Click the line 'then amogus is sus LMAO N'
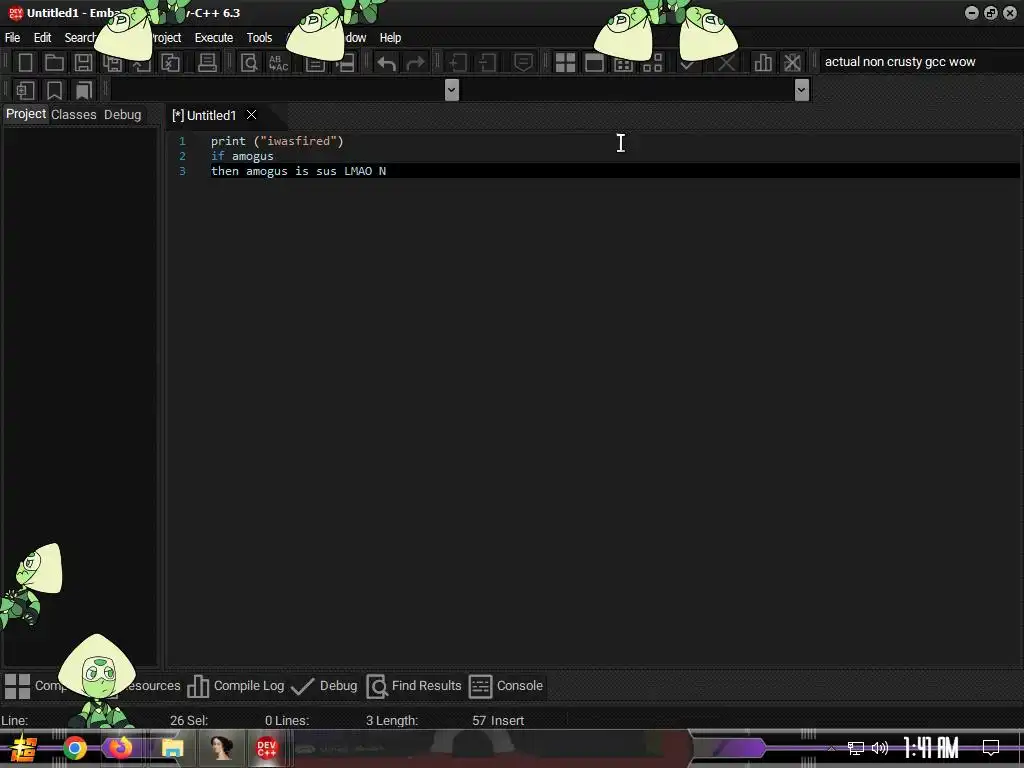Screen dimensions: 1024x768 [x=298, y=171]
